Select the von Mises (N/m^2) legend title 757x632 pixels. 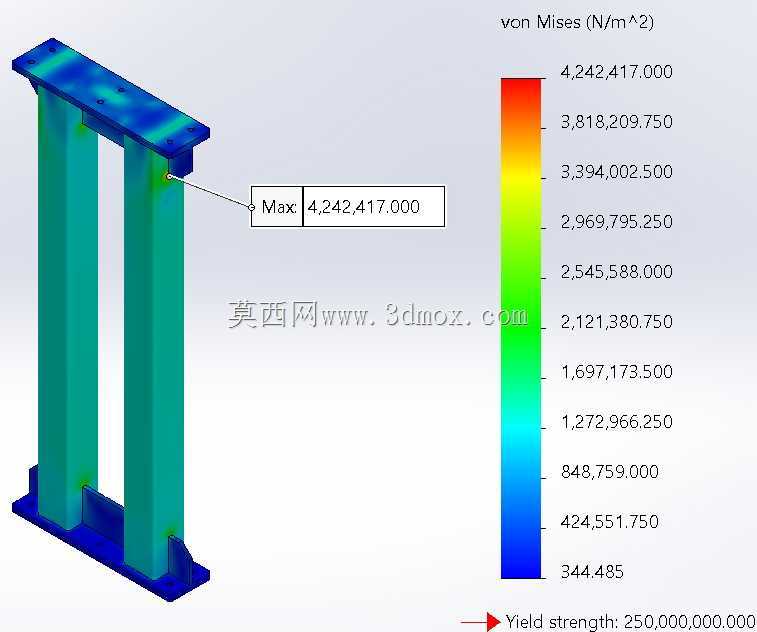point(577,22)
